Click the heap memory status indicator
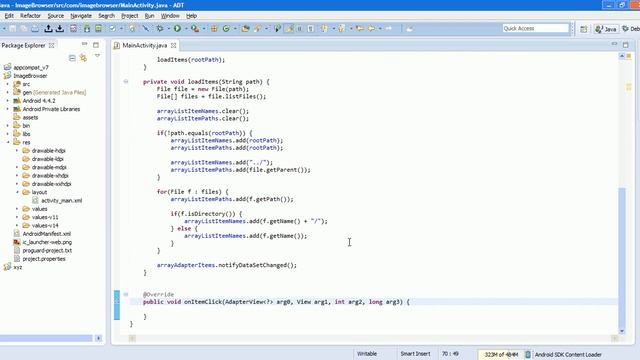Screen dimensions: 640x360 tap(500, 354)
